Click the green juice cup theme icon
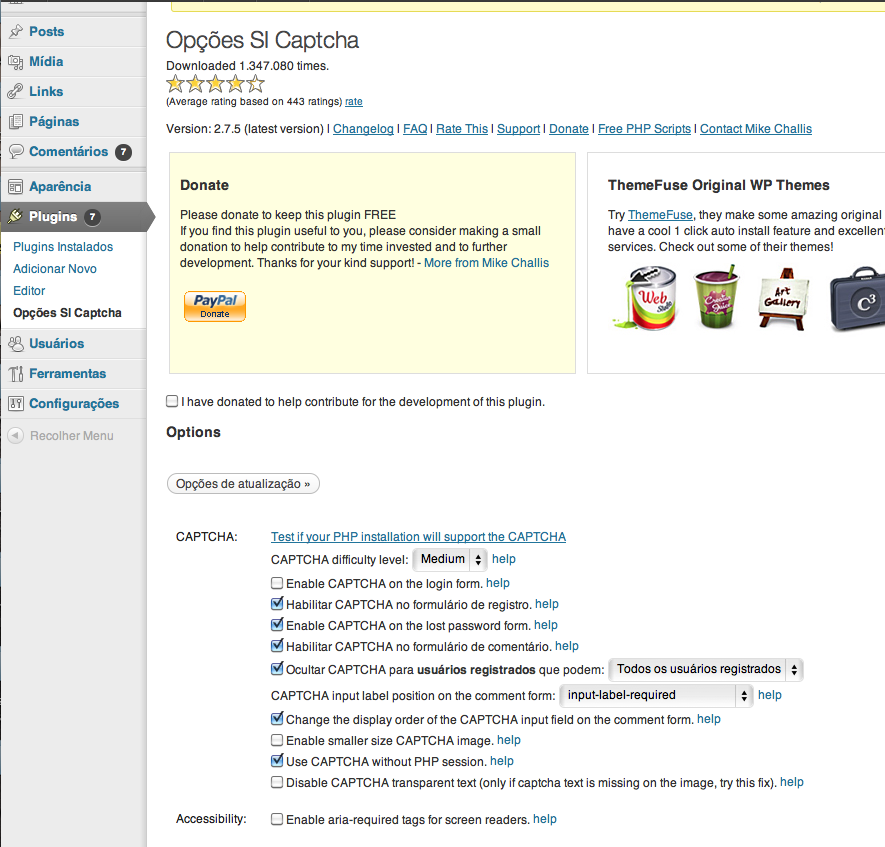 pyautogui.click(x=716, y=297)
